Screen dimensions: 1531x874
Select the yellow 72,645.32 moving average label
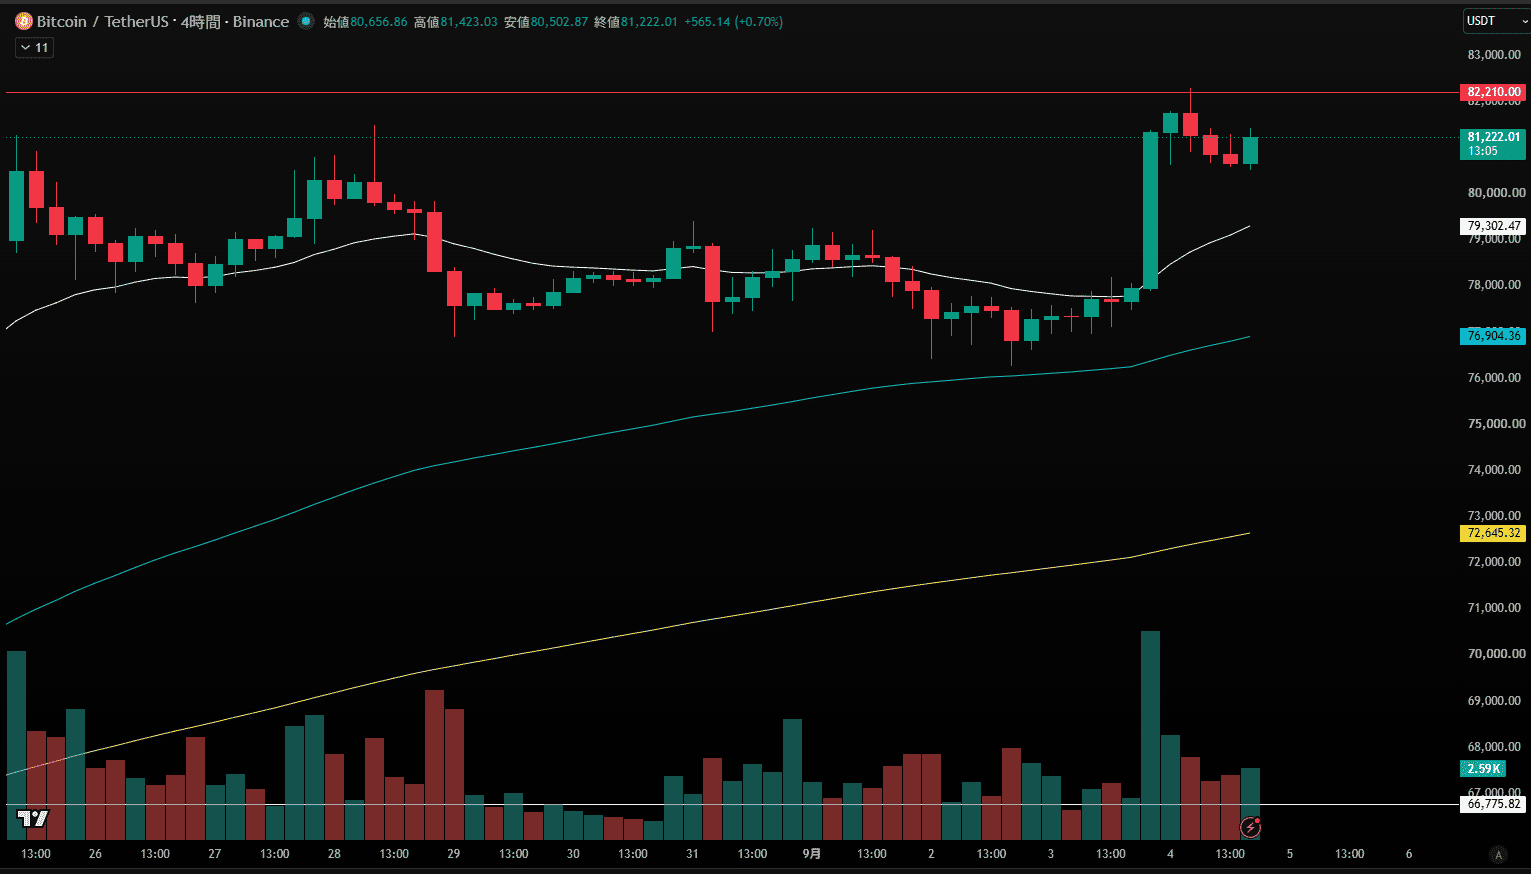[1493, 533]
